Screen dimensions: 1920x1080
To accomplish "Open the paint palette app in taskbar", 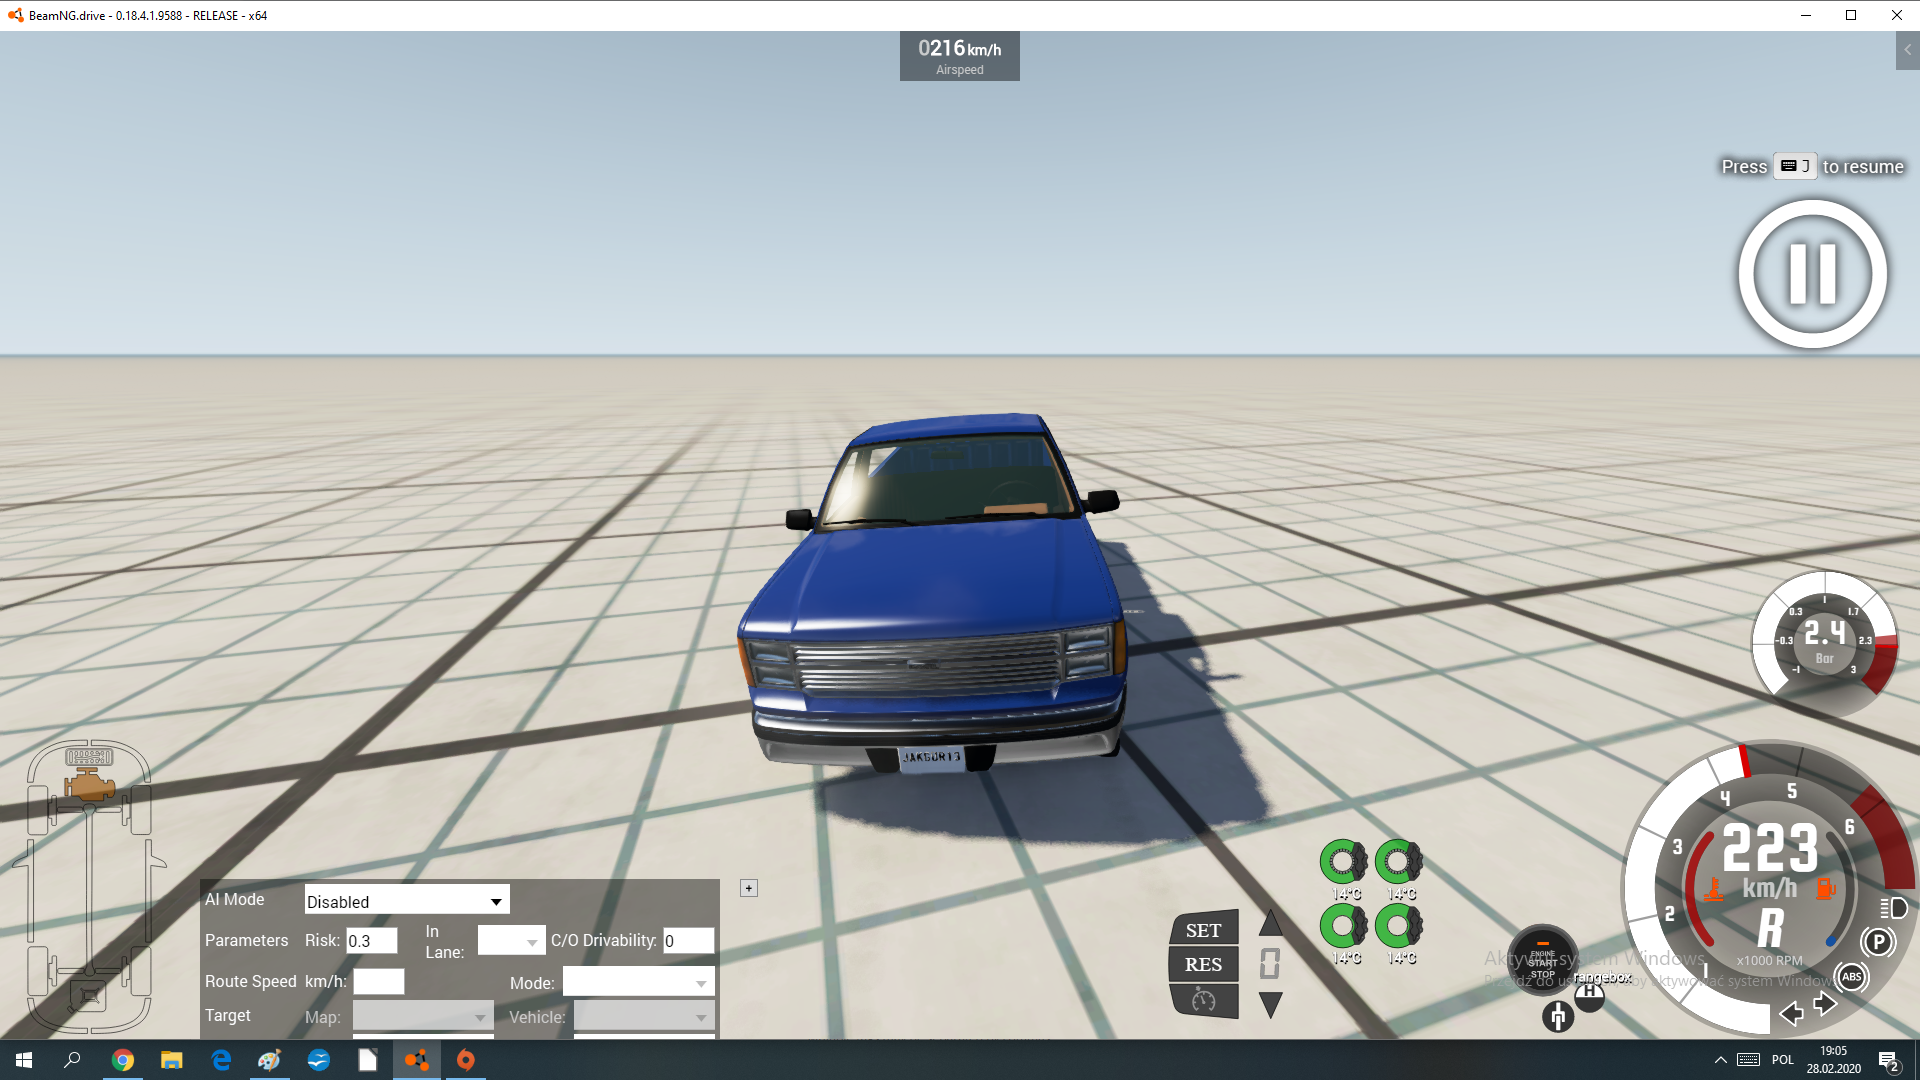I will pos(269,1060).
